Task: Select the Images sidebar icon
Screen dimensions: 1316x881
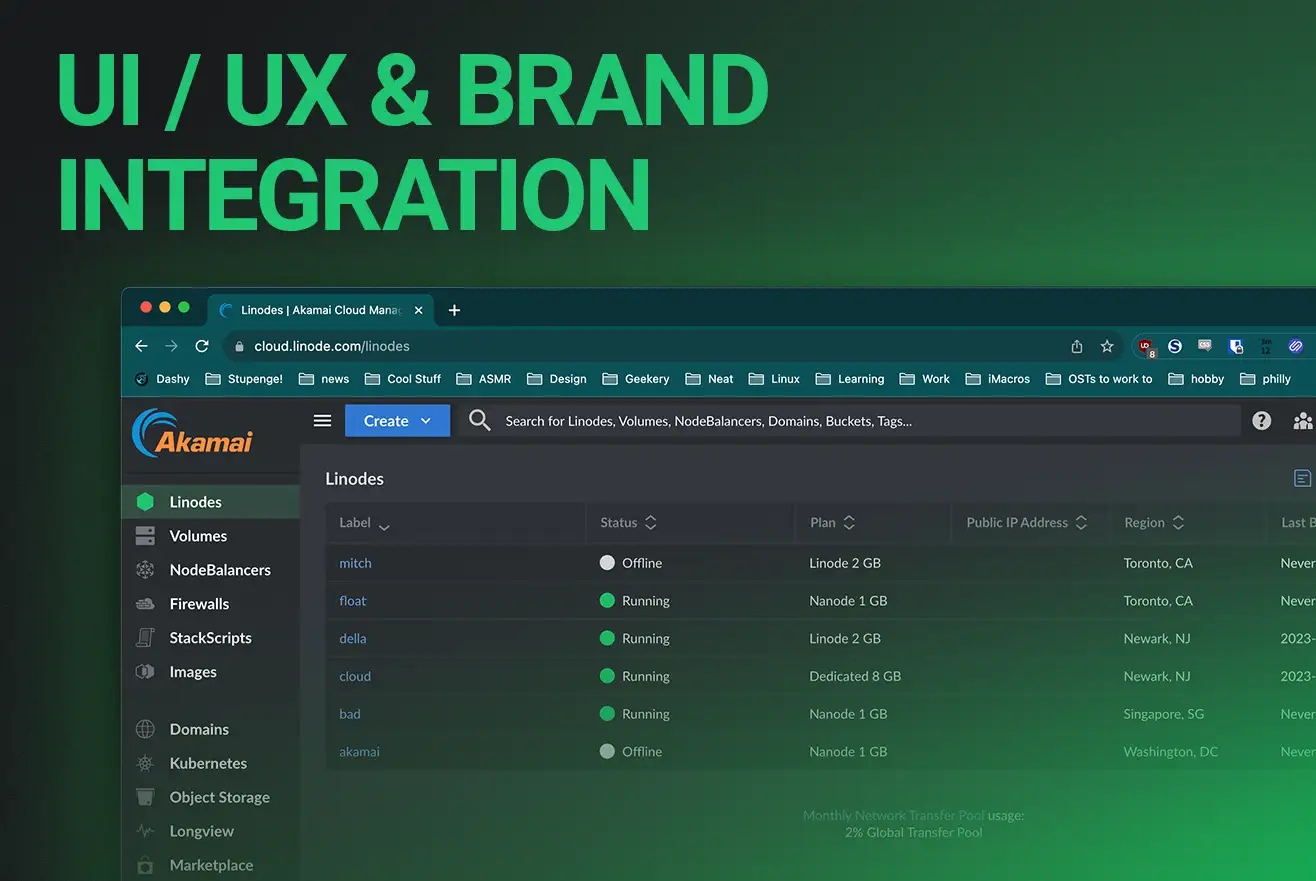Action: (147, 672)
